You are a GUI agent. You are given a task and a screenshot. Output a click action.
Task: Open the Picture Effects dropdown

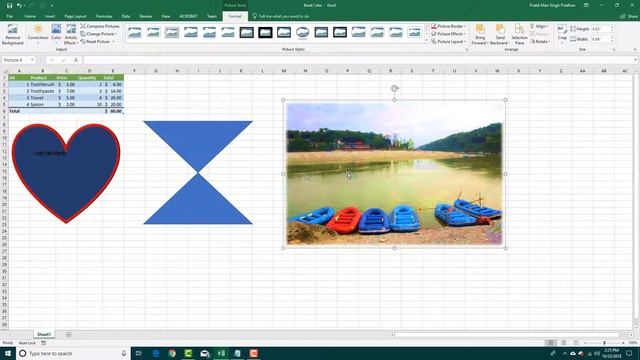pyautogui.click(x=448, y=34)
